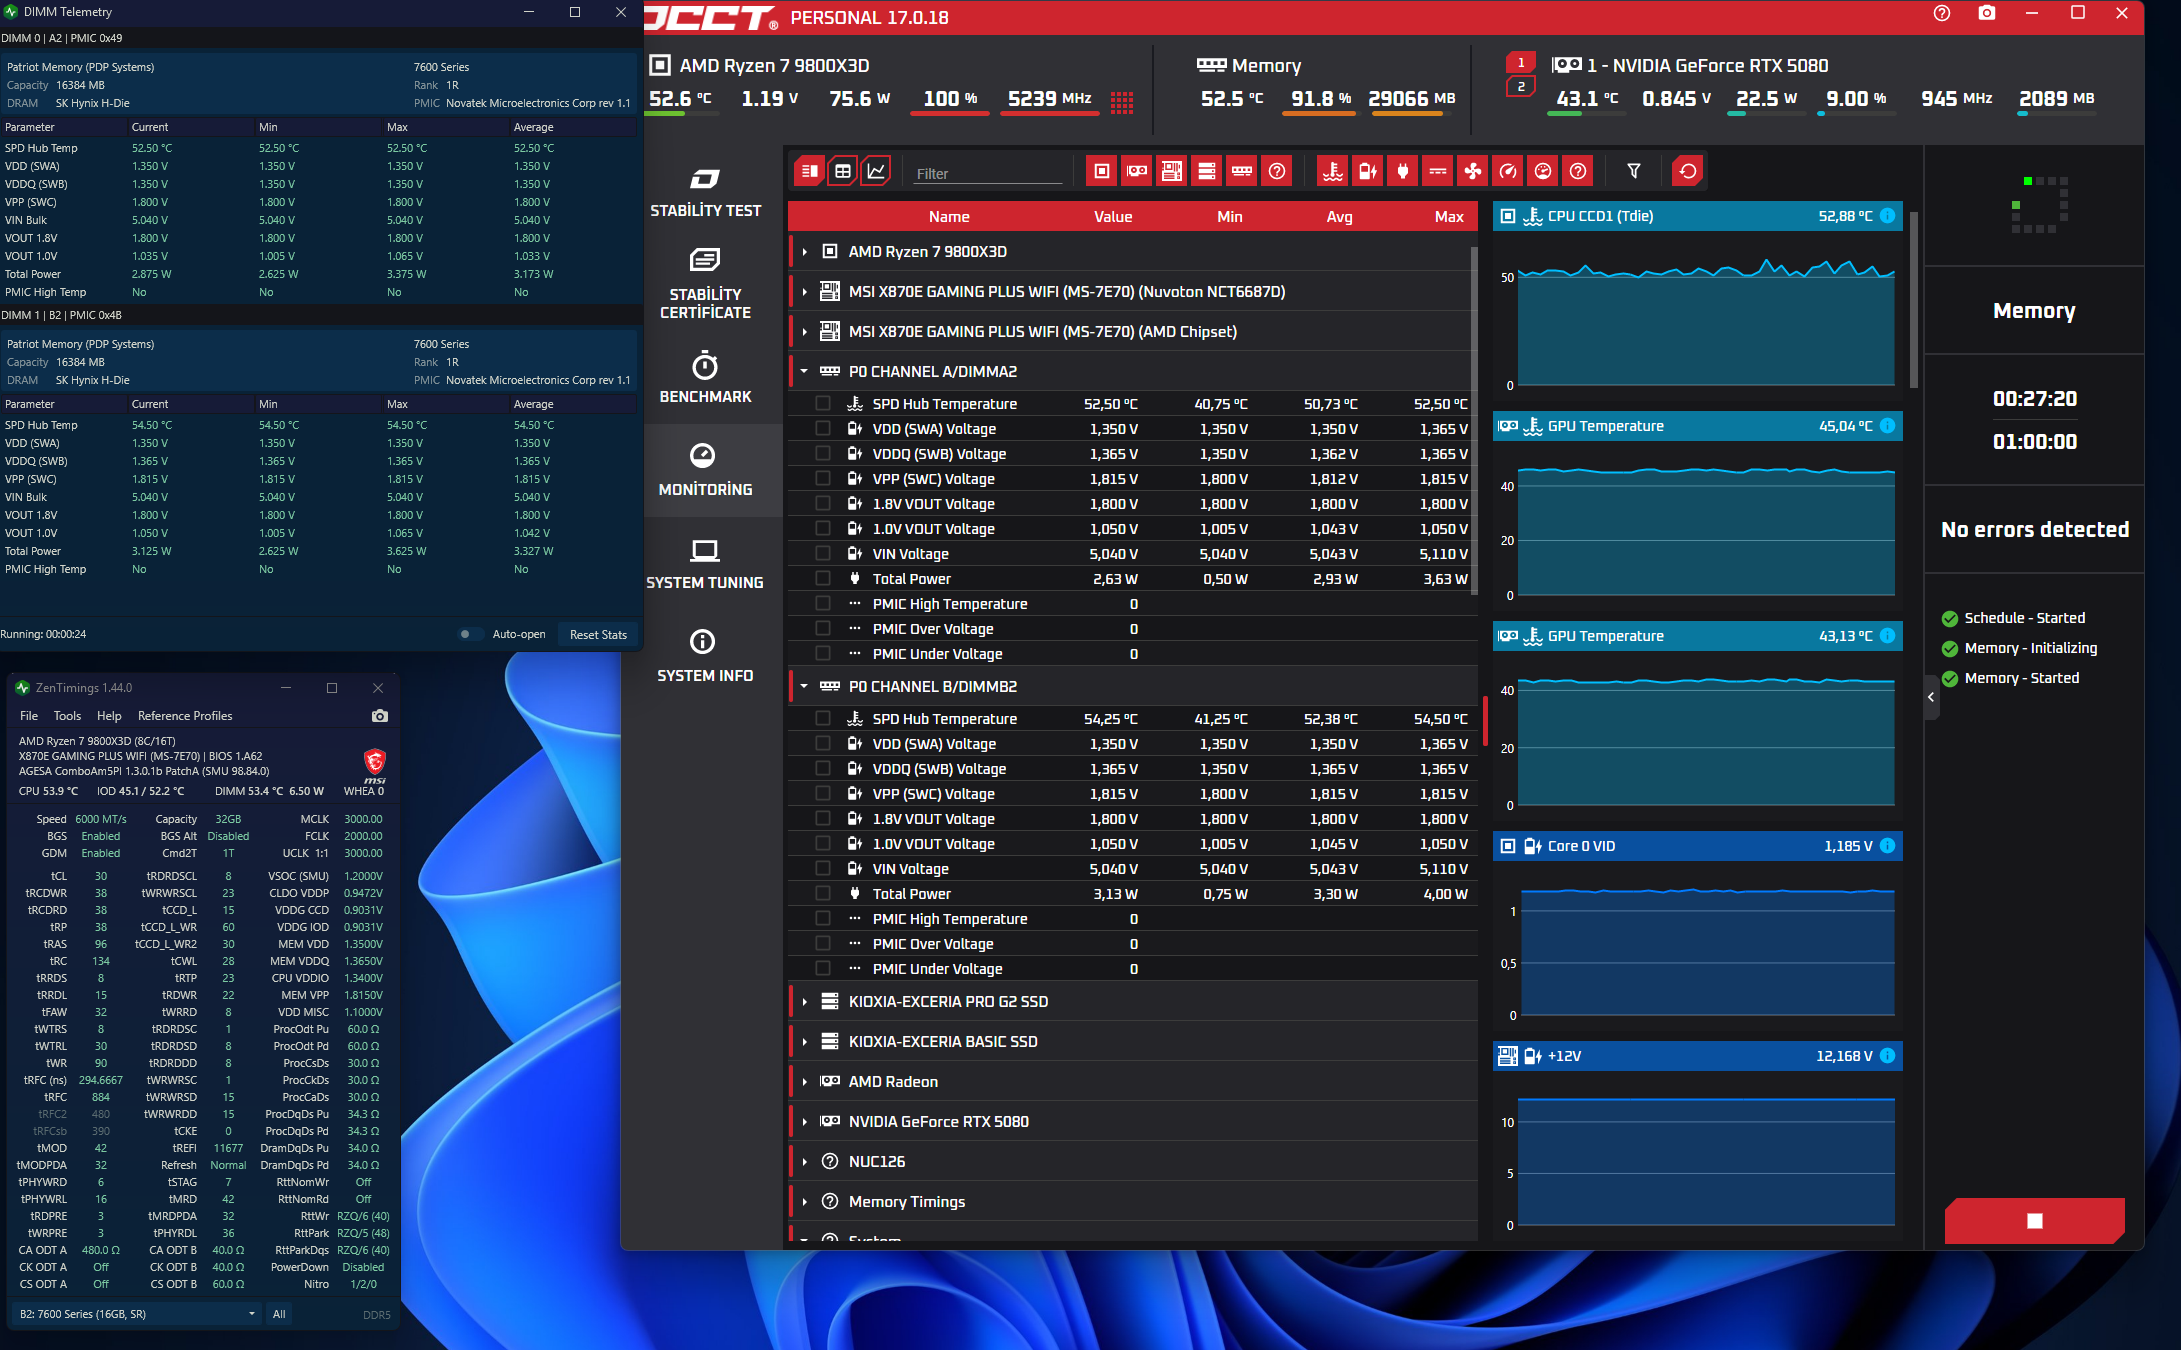Click the sensor table vertical scrollbar
Screen dimensions: 2181x1350
(x=1474, y=420)
